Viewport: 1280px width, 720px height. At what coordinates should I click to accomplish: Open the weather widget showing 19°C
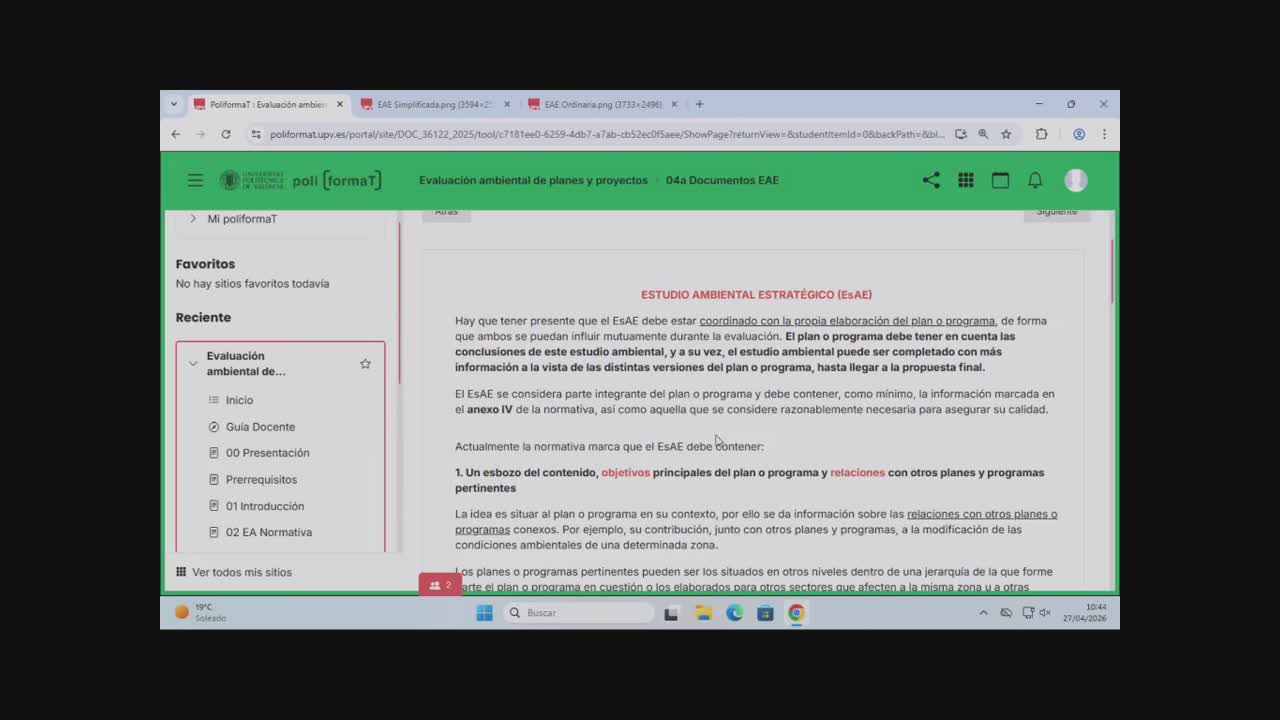pos(201,612)
